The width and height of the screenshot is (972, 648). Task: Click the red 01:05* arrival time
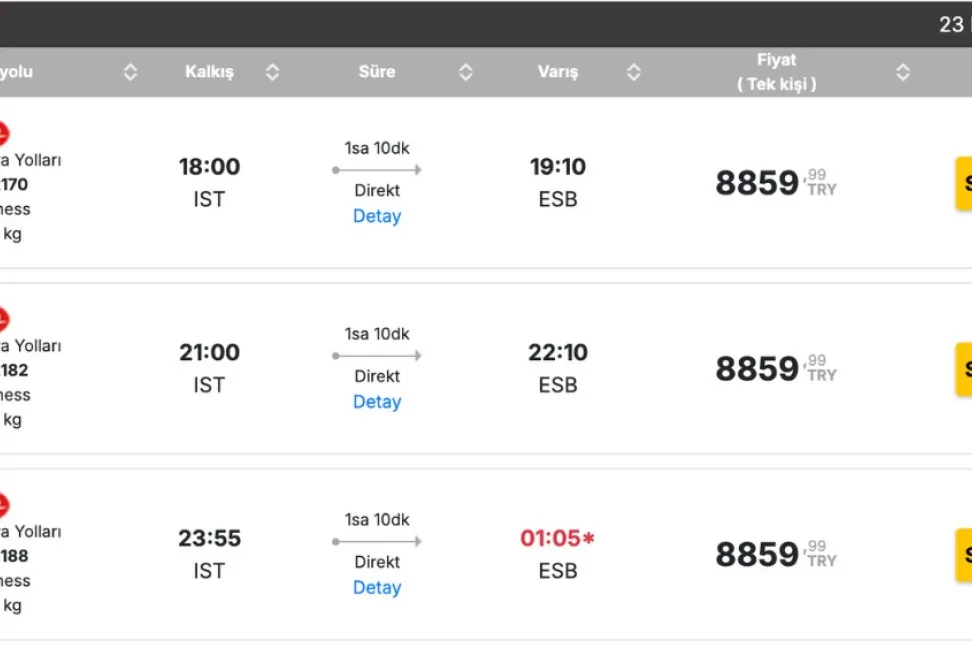tap(557, 538)
